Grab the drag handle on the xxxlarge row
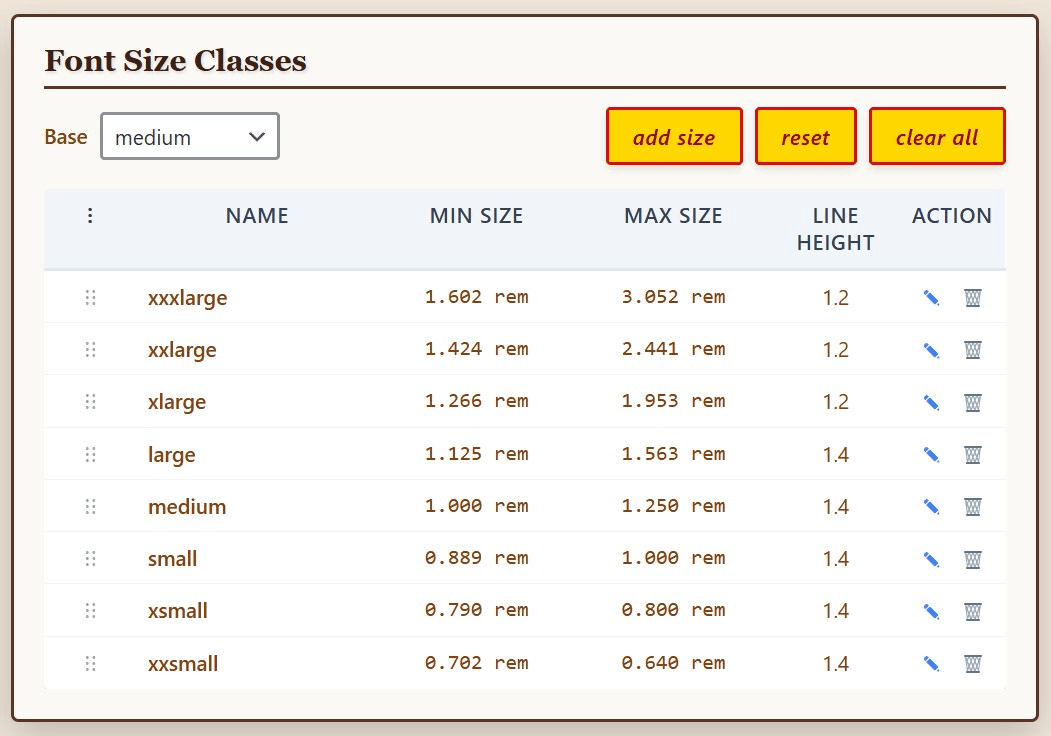 [91, 297]
